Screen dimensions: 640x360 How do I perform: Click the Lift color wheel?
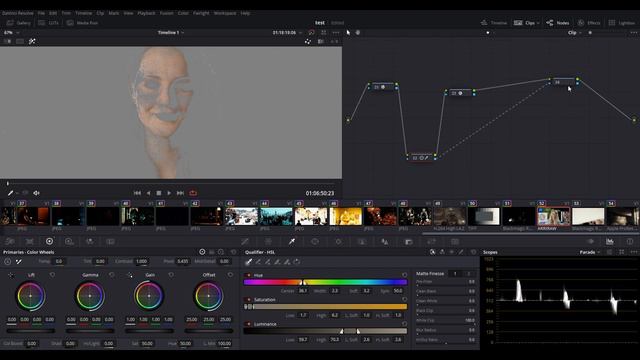pyautogui.click(x=31, y=296)
